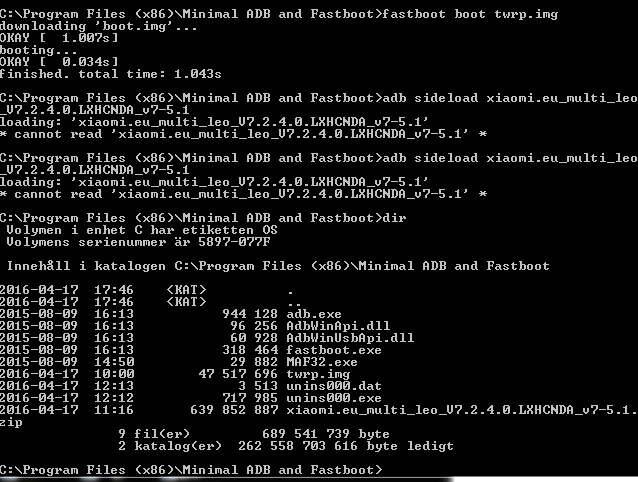
Task: Click the 'Innehåll i katalogen' heading line
Action: tap(278, 266)
